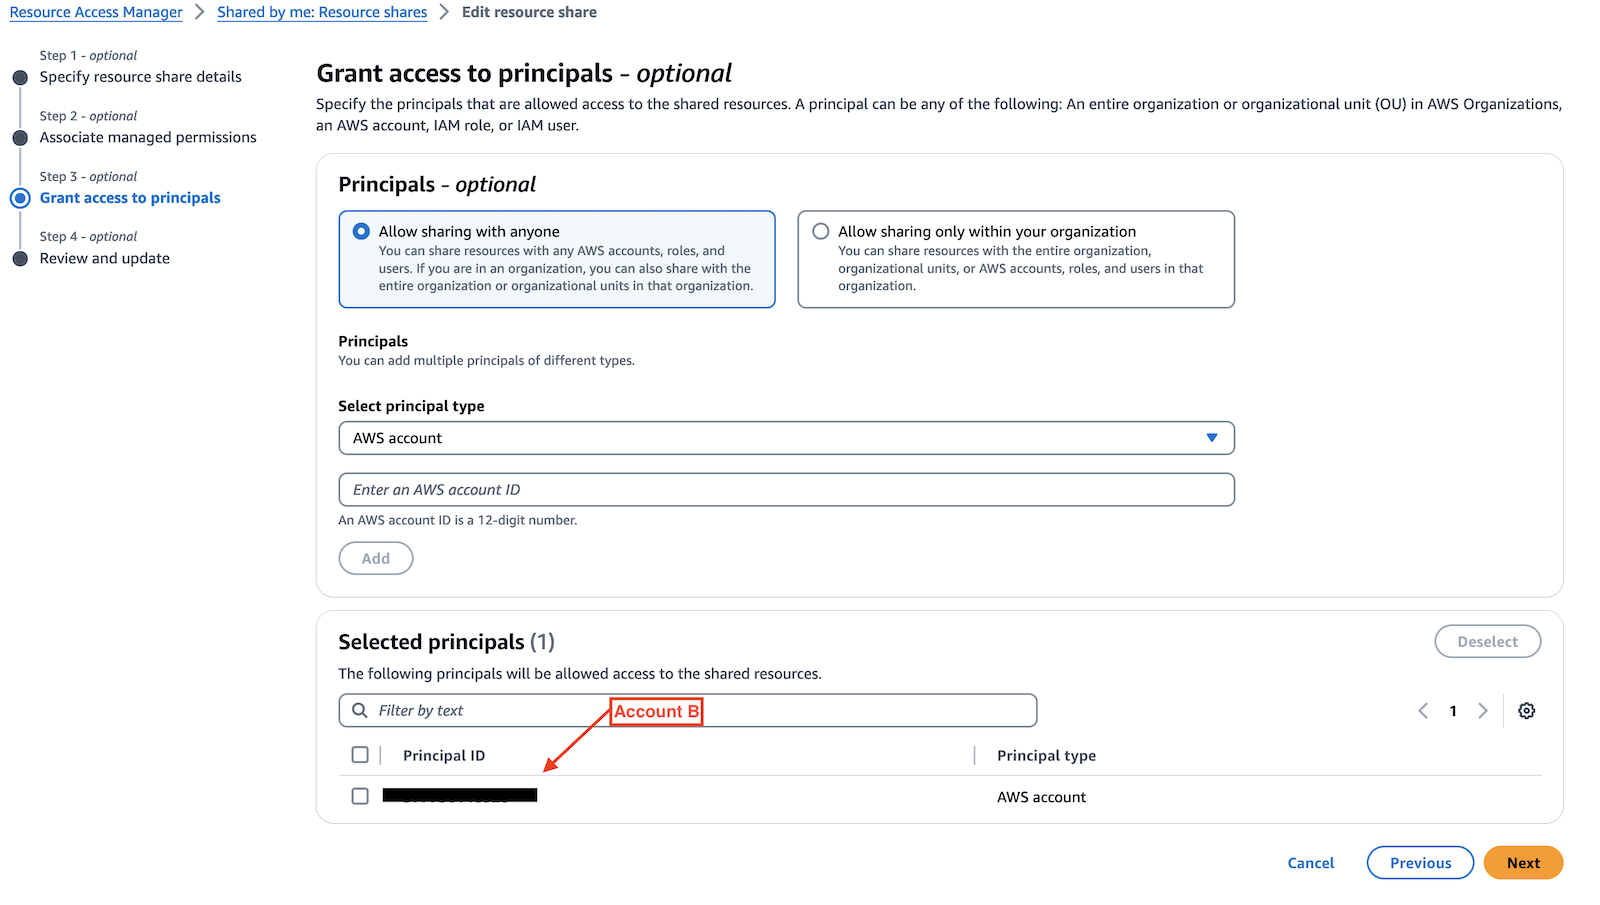Click the Previous button
This screenshot has width=1600, height=905.
click(x=1420, y=863)
